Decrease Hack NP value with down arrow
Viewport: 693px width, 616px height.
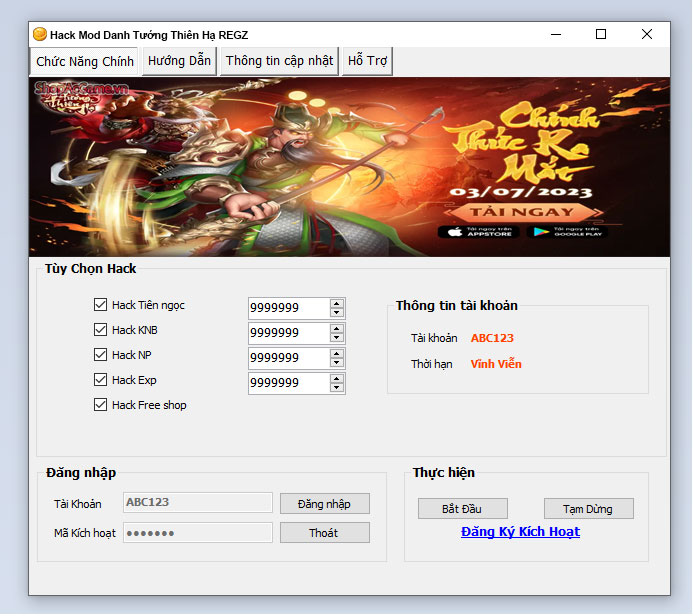tap(336, 363)
